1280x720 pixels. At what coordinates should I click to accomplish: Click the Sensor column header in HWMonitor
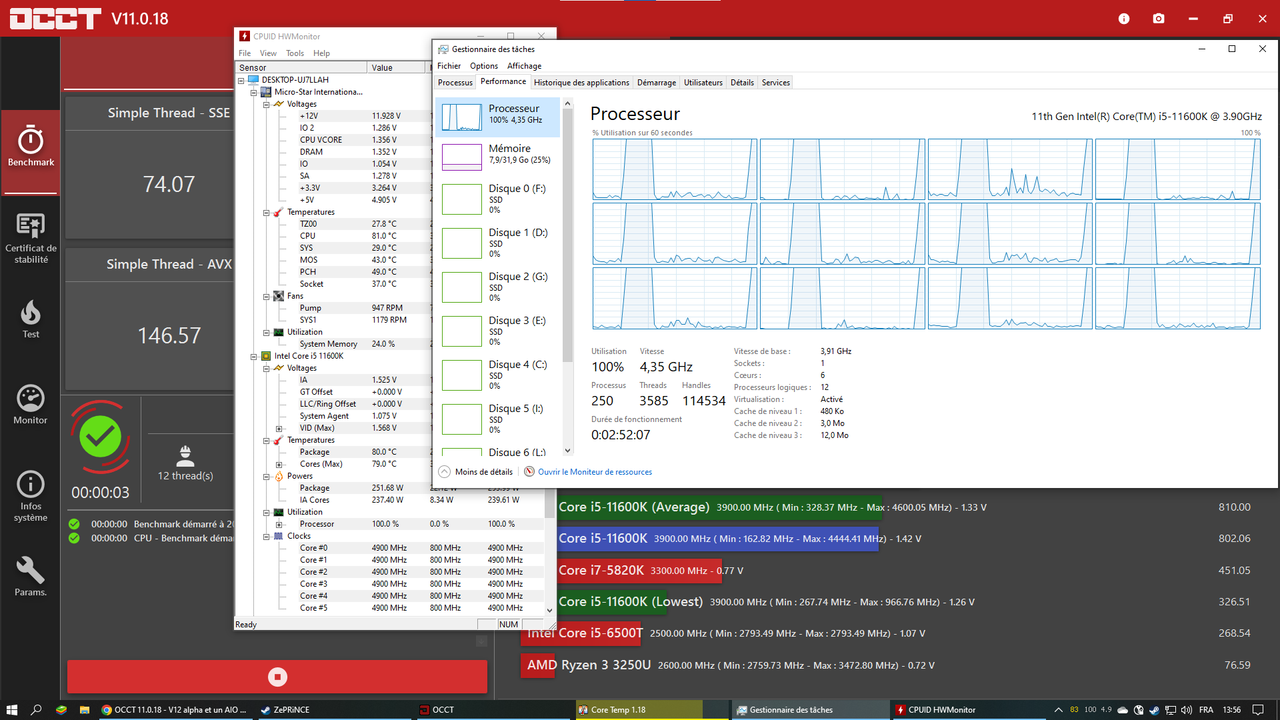point(301,68)
